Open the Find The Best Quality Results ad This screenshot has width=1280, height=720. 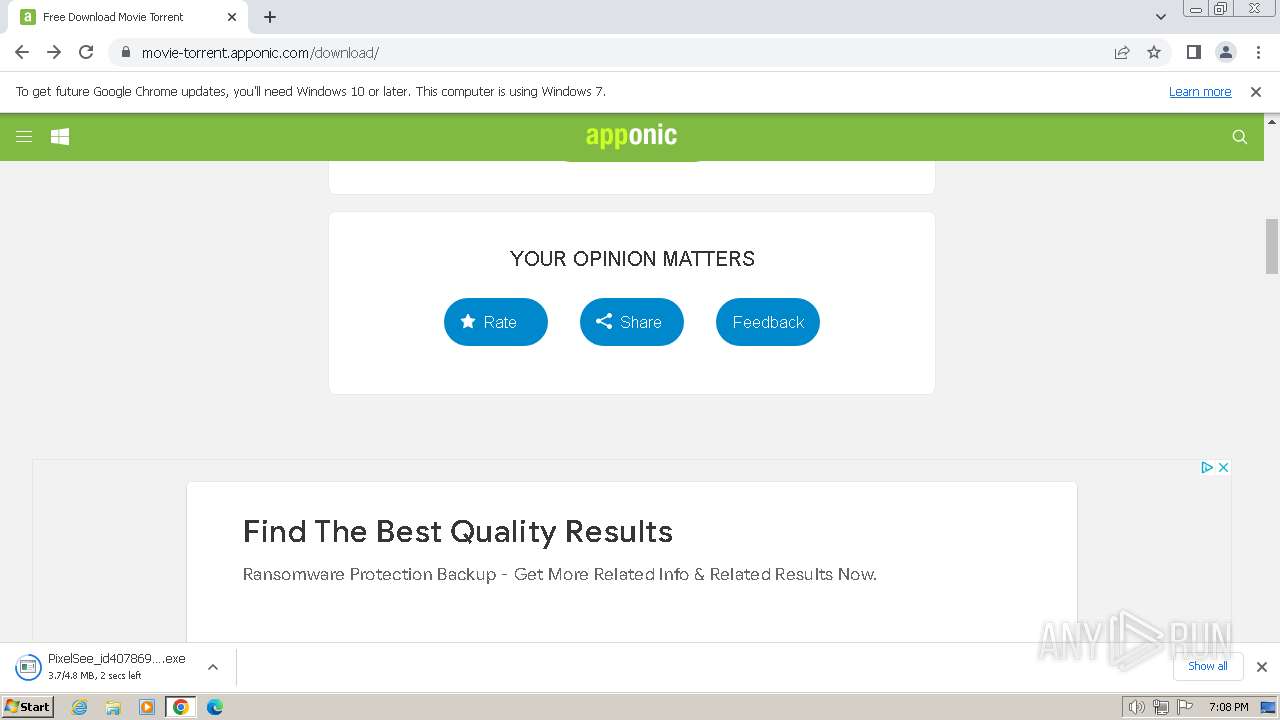[x=458, y=531]
